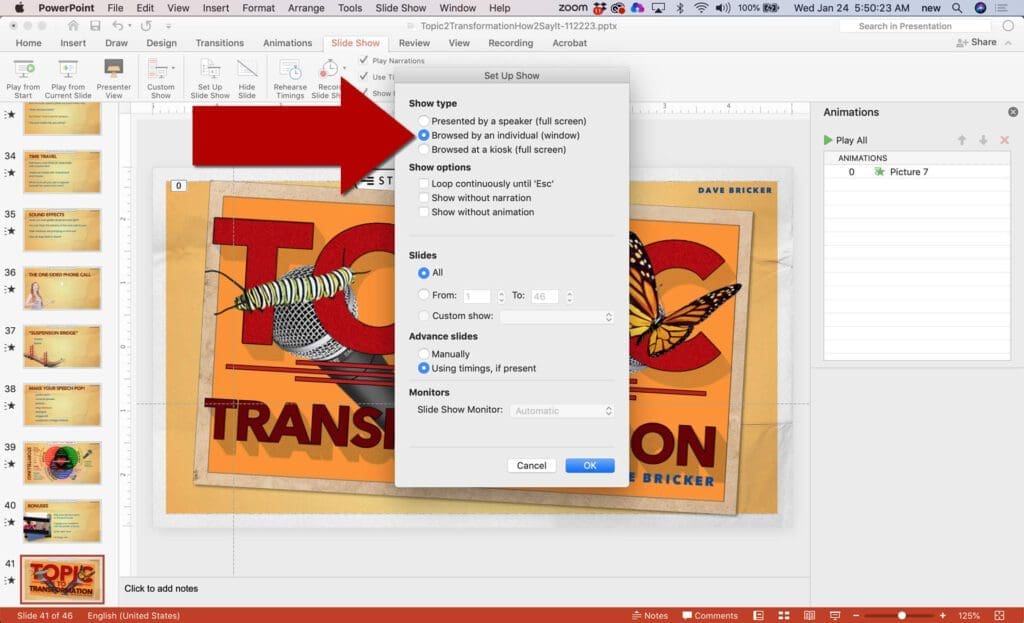Check 'Show without animation'
Screen dimensions: 1024x623
coord(423,211)
